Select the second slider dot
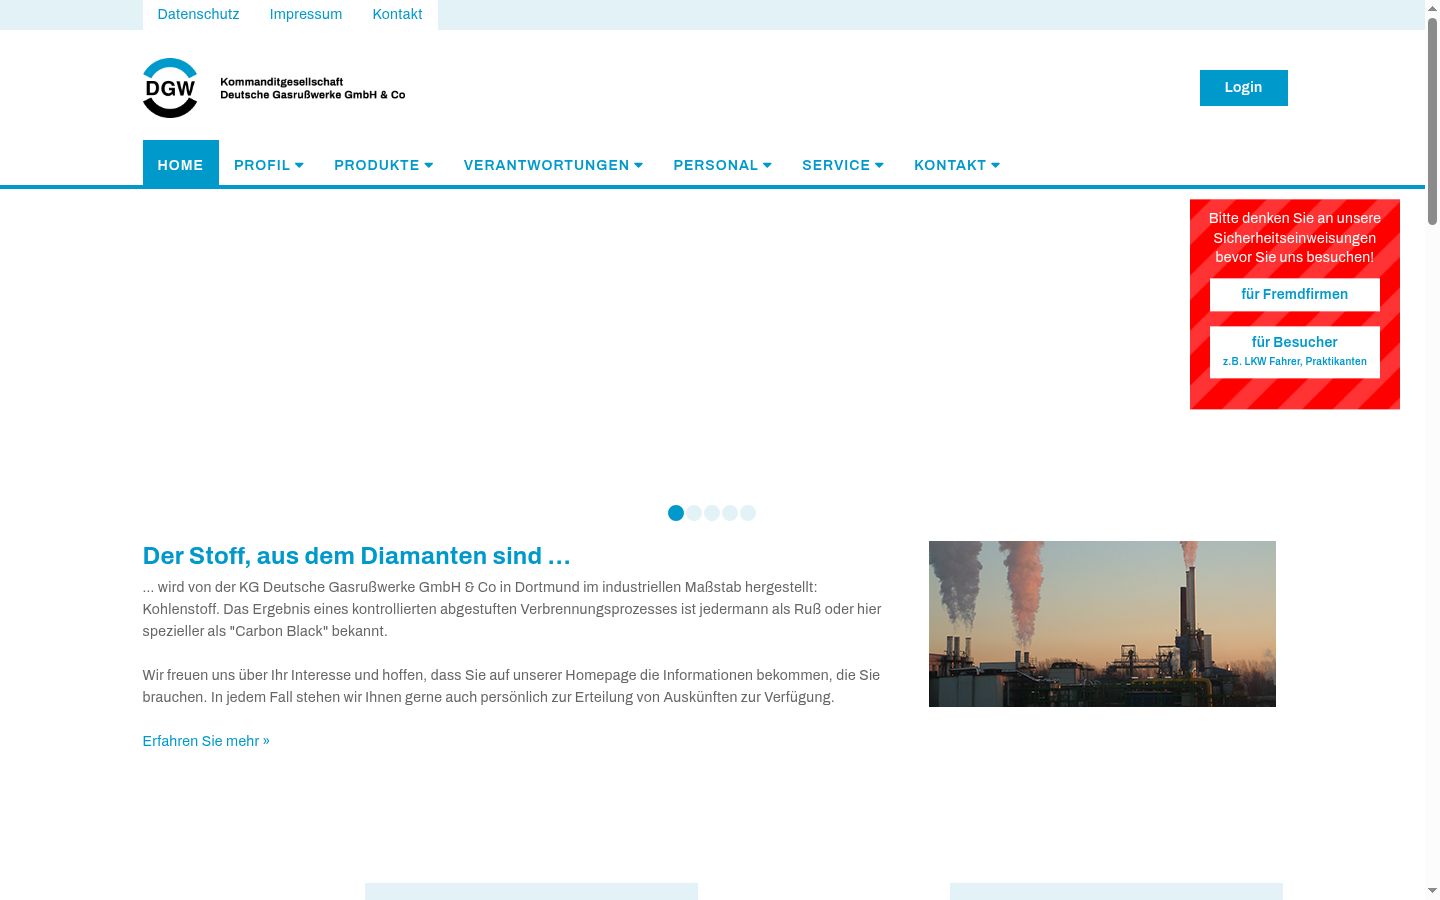Viewport: 1440px width, 900px height. tap(694, 513)
